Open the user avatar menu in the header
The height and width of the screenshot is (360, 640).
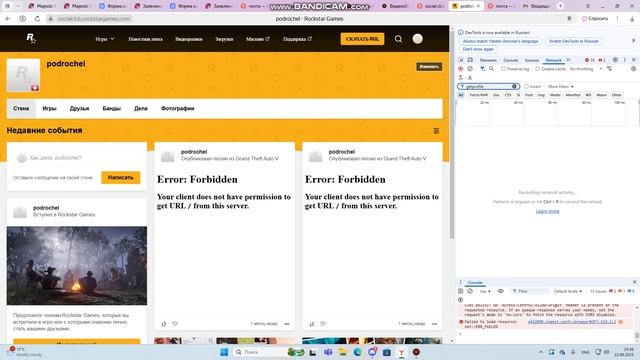coord(417,39)
